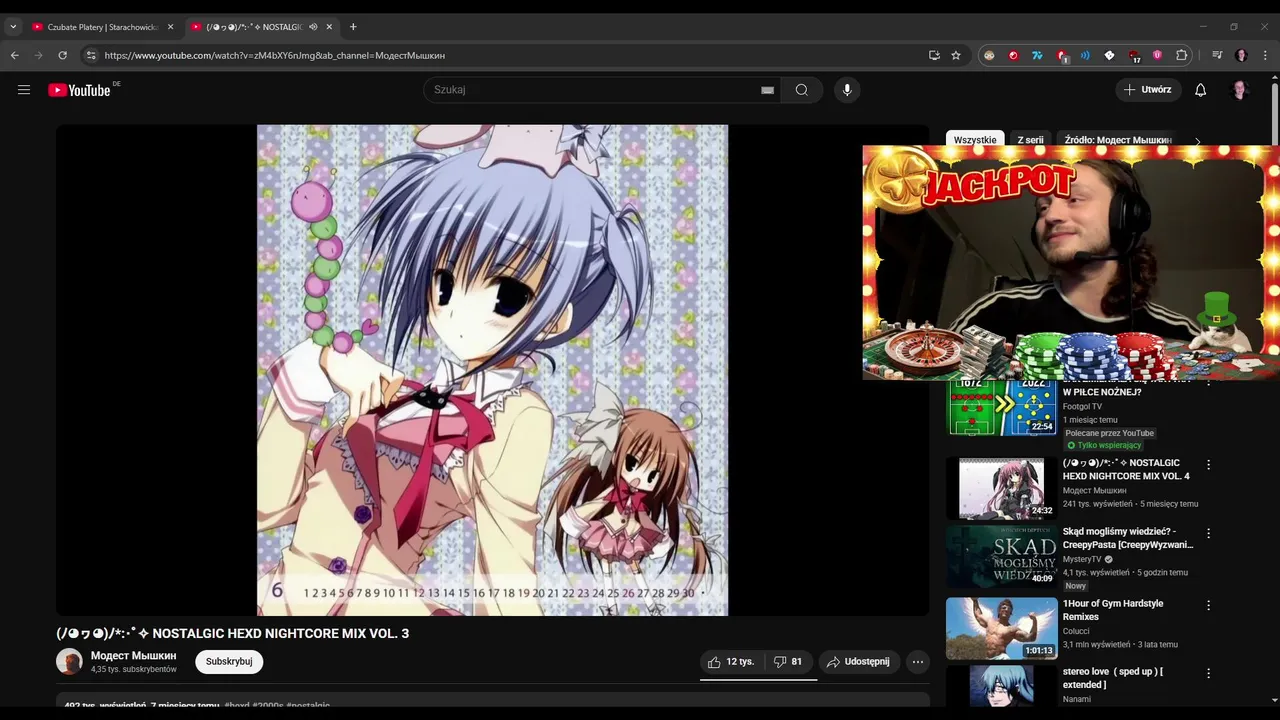Dislike the video showing 81
This screenshot has width=1280, height=720.
point(789,661)
